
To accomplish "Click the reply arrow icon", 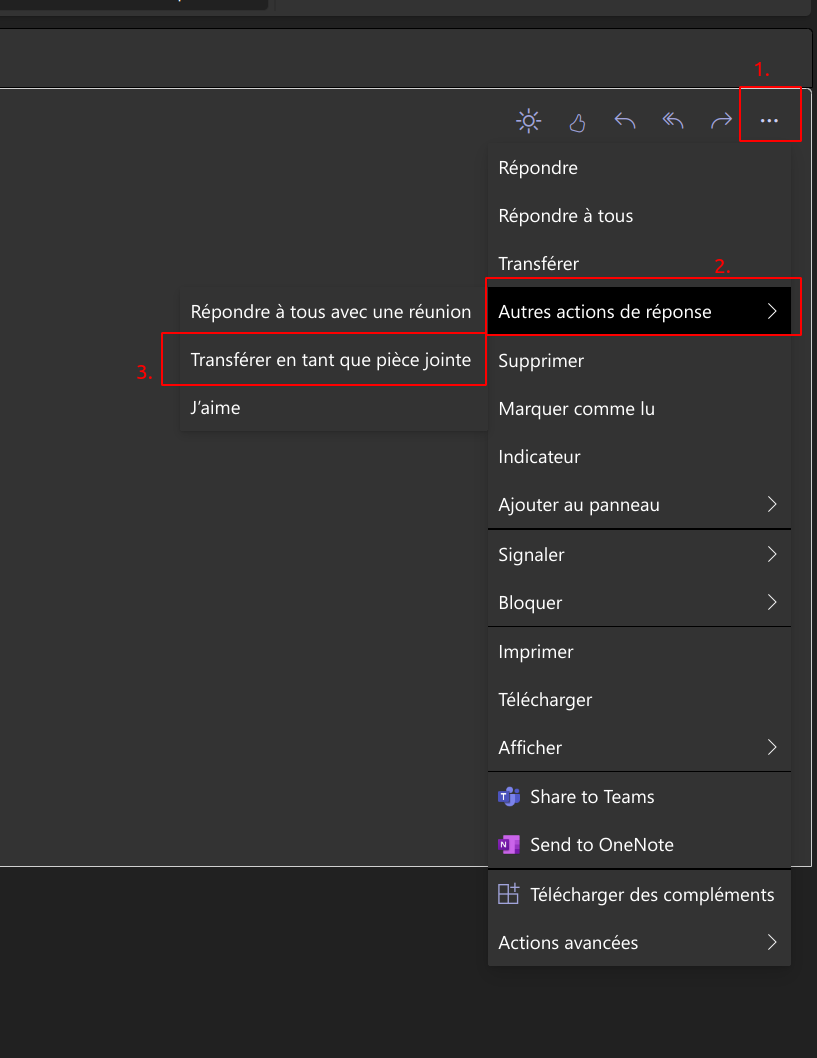I will [x=625, y=121].
